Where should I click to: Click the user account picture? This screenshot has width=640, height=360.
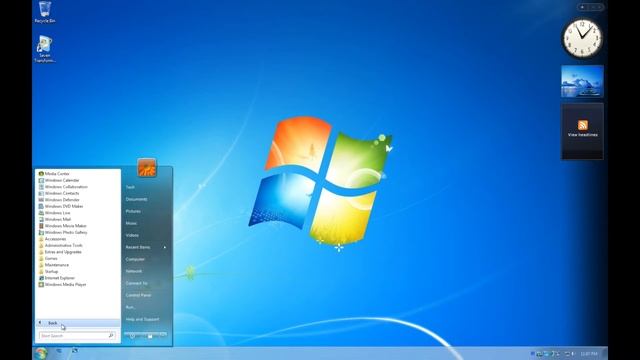[147, 167]
